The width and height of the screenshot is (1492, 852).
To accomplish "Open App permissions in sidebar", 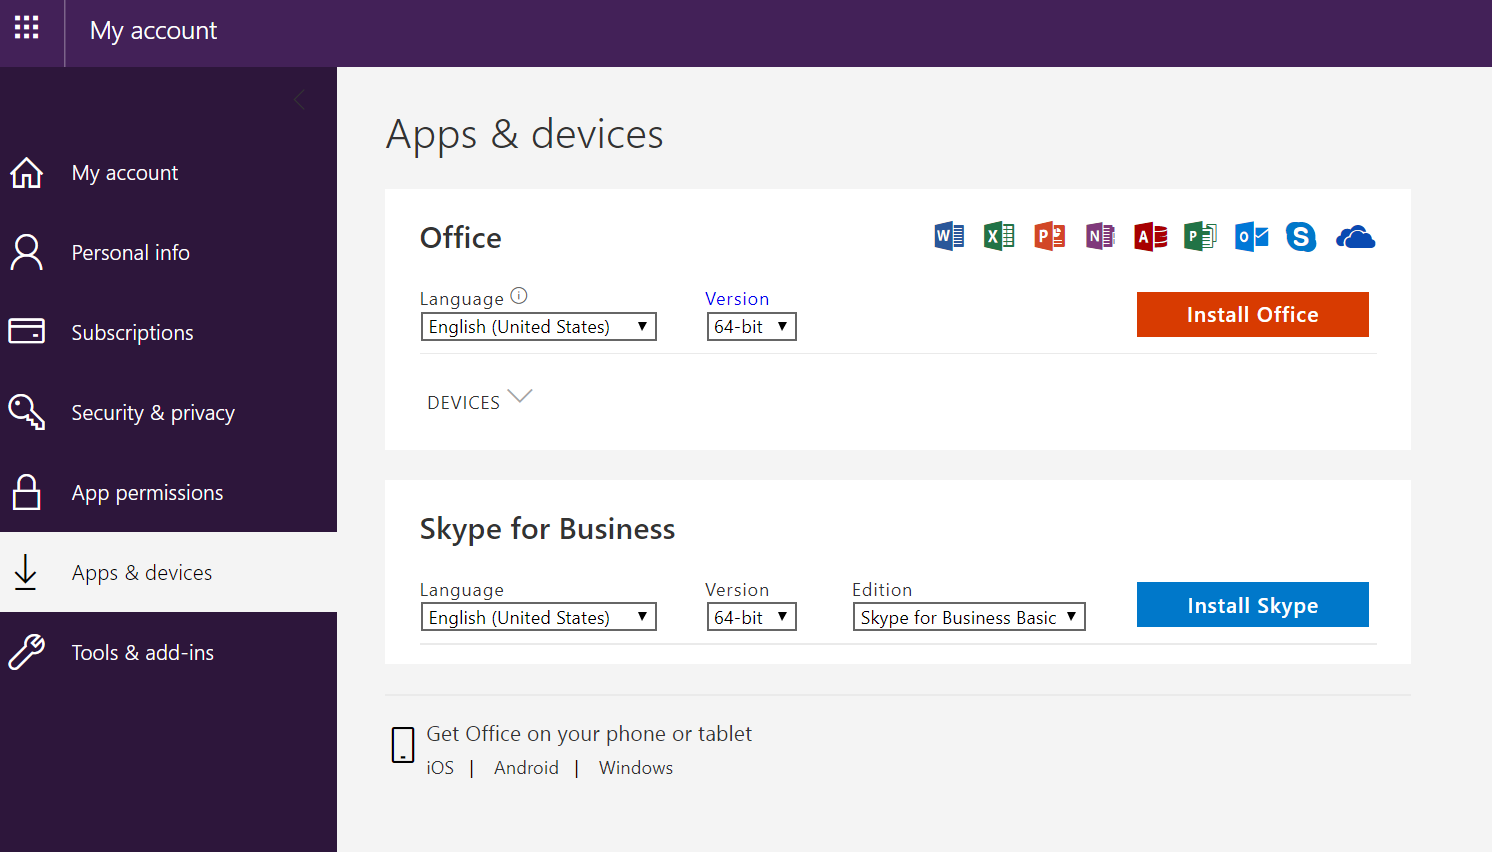I will pyautogui.click(x=168, y=492).
